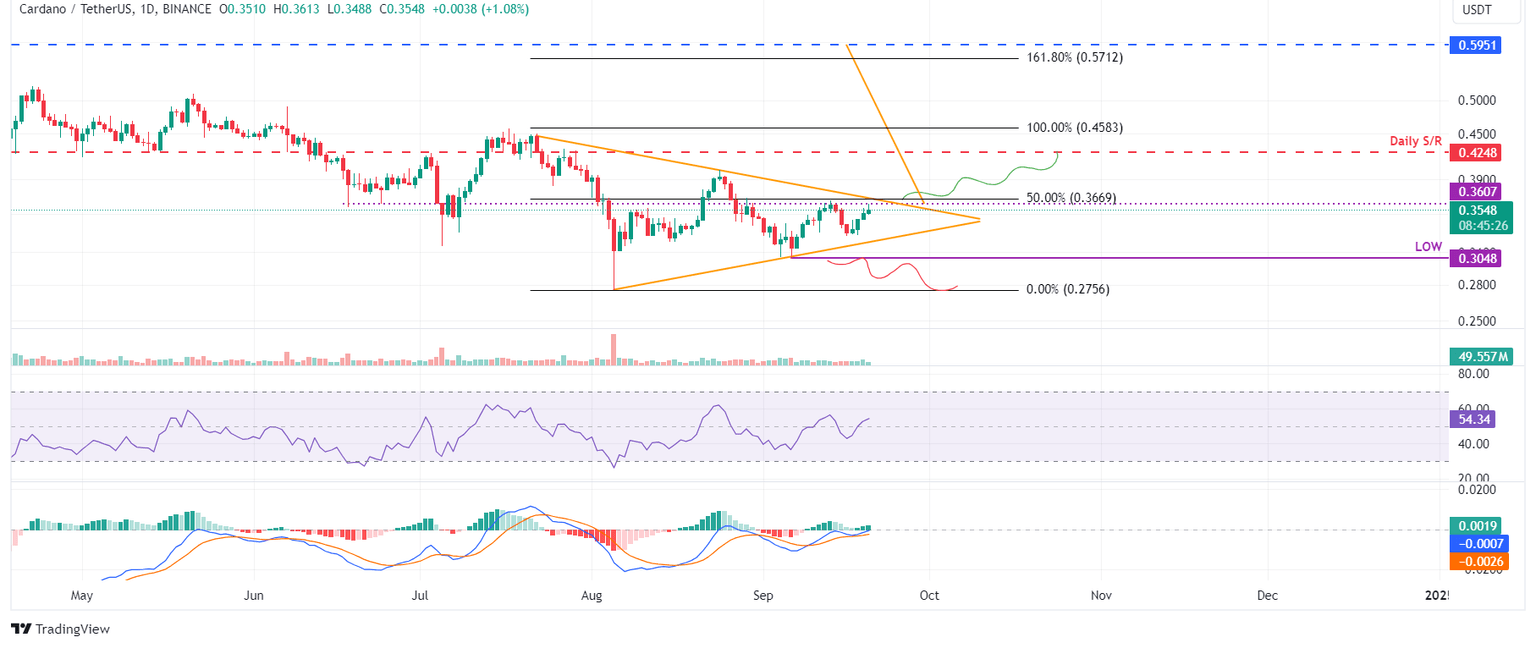
Task: Select the Daily S/R text label
Action: coord(1416,141)
